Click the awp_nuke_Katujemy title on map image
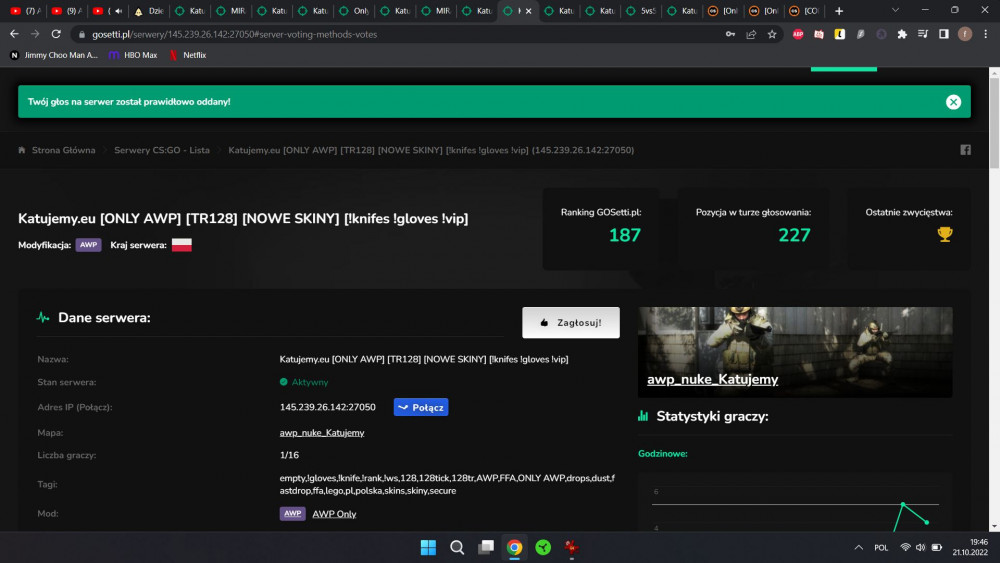 (x=712, y=379)
